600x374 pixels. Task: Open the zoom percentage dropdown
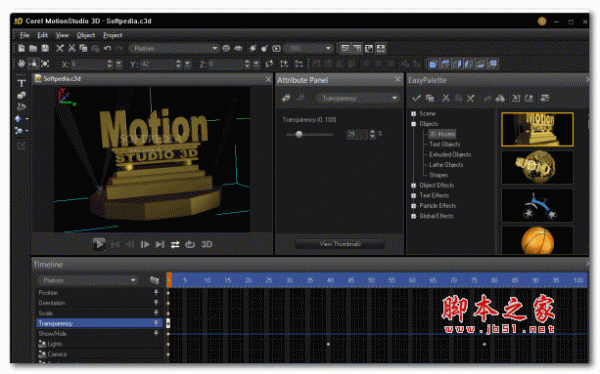[309, 48]
